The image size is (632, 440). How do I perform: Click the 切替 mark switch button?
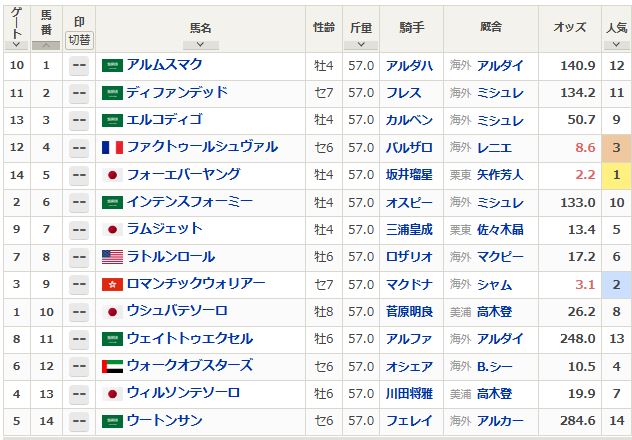coord(79,41)
